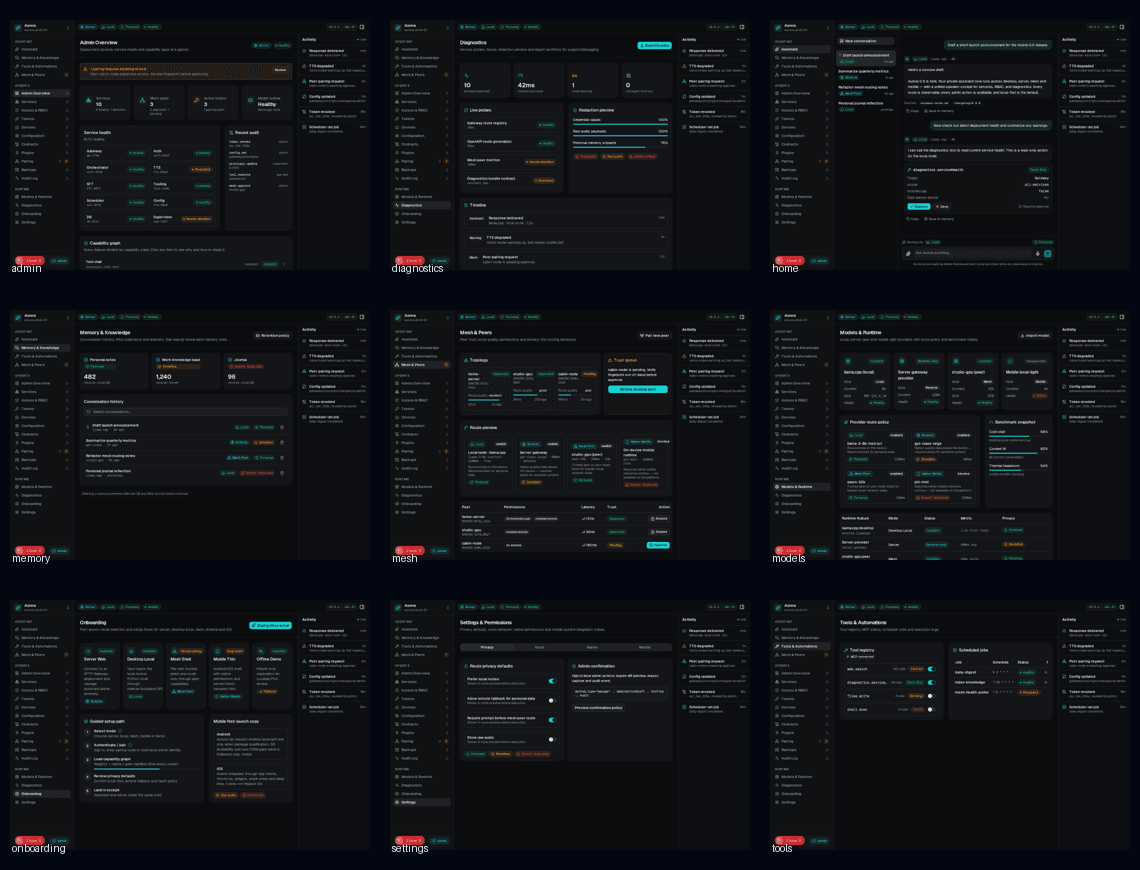Image resolution: width=1140 pixels, height=870 pixels.
Task: Click the Credential values redaction bar in diagnostics
Action: click(x=620, y=124)
